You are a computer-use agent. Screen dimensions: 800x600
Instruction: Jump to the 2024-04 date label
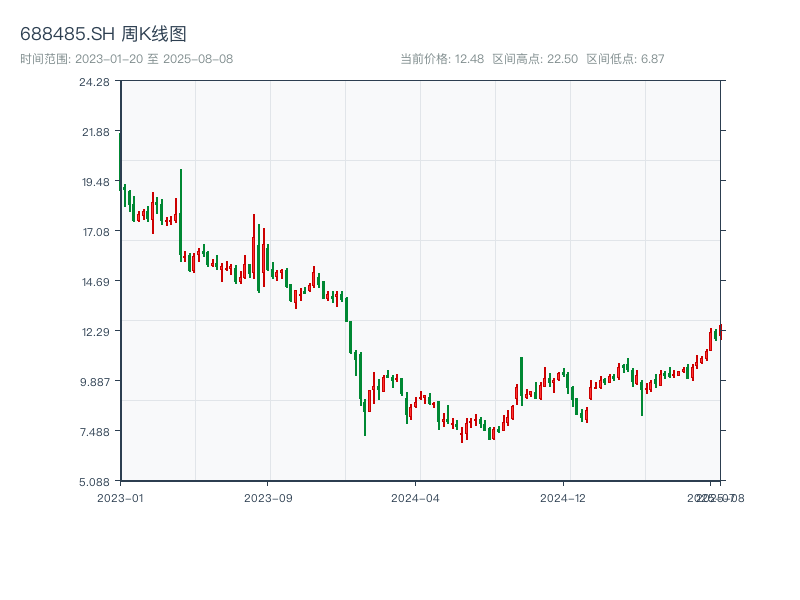coord(416,497)
